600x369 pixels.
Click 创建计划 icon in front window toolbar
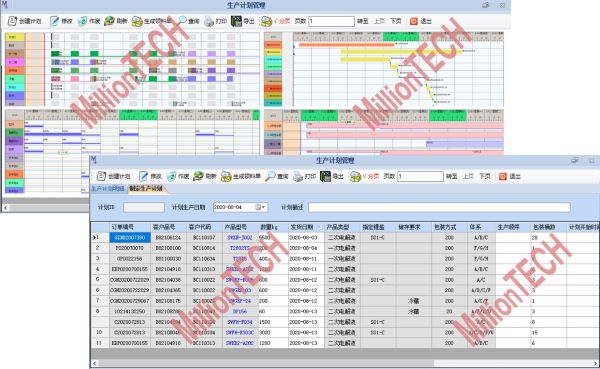pos(101,176)
